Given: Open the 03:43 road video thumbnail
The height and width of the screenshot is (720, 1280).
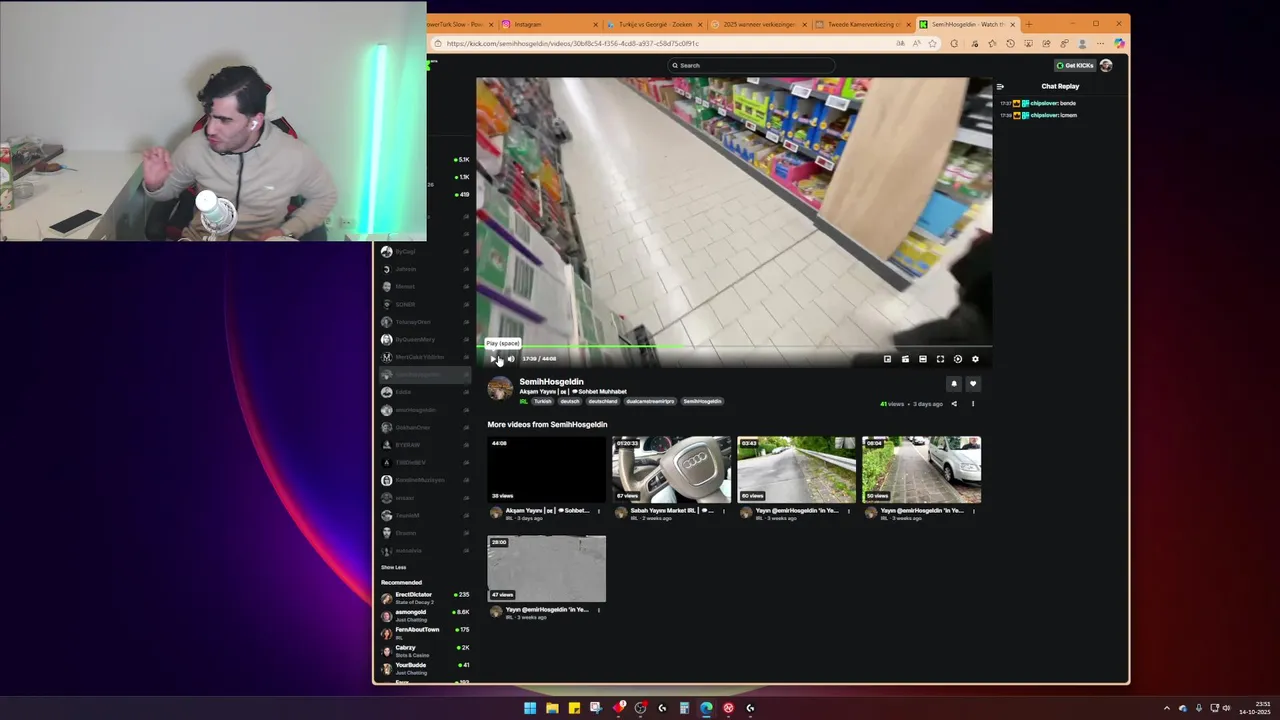Looking at the screenshot, I should click(796, 469).
